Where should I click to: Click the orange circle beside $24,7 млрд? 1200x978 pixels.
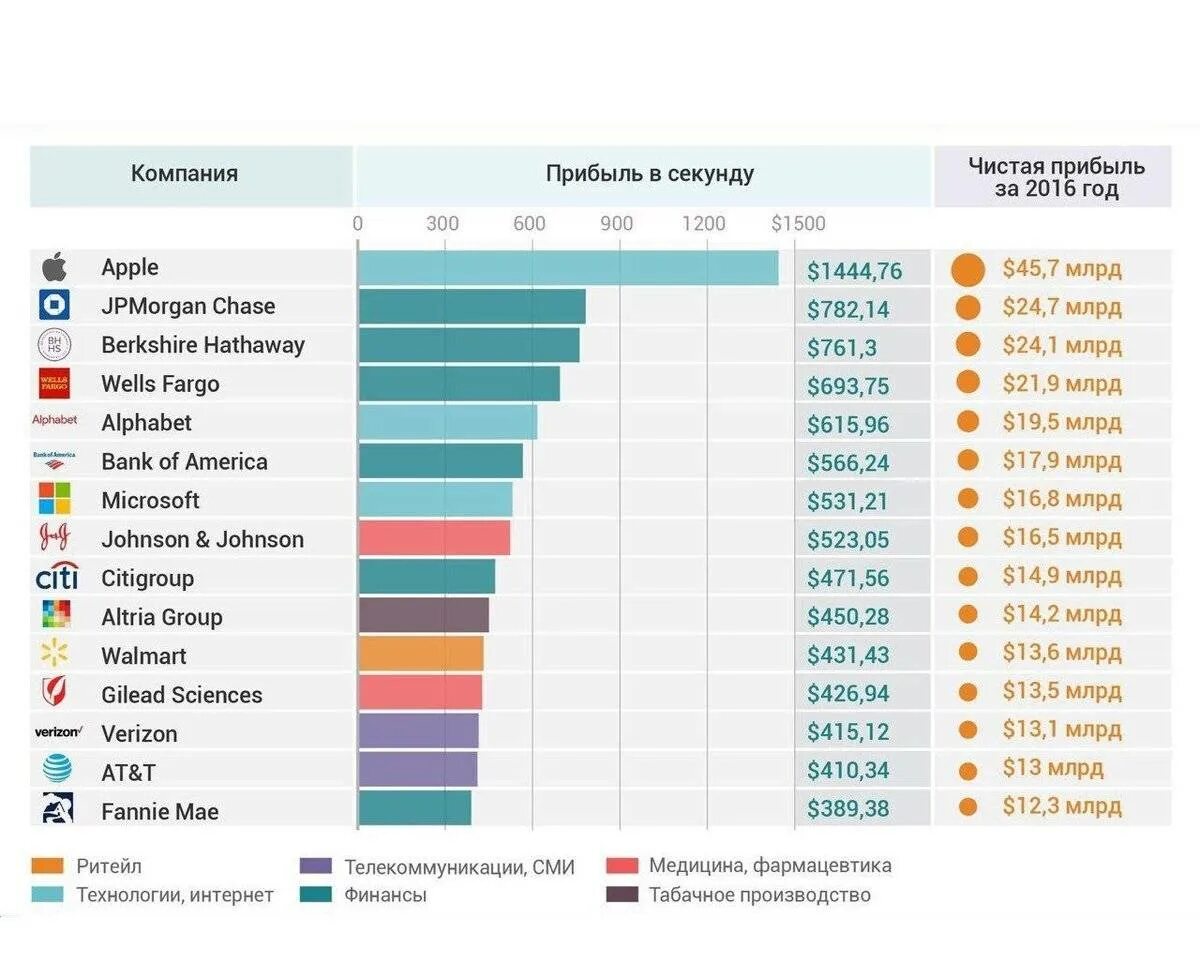coord(967,308)
